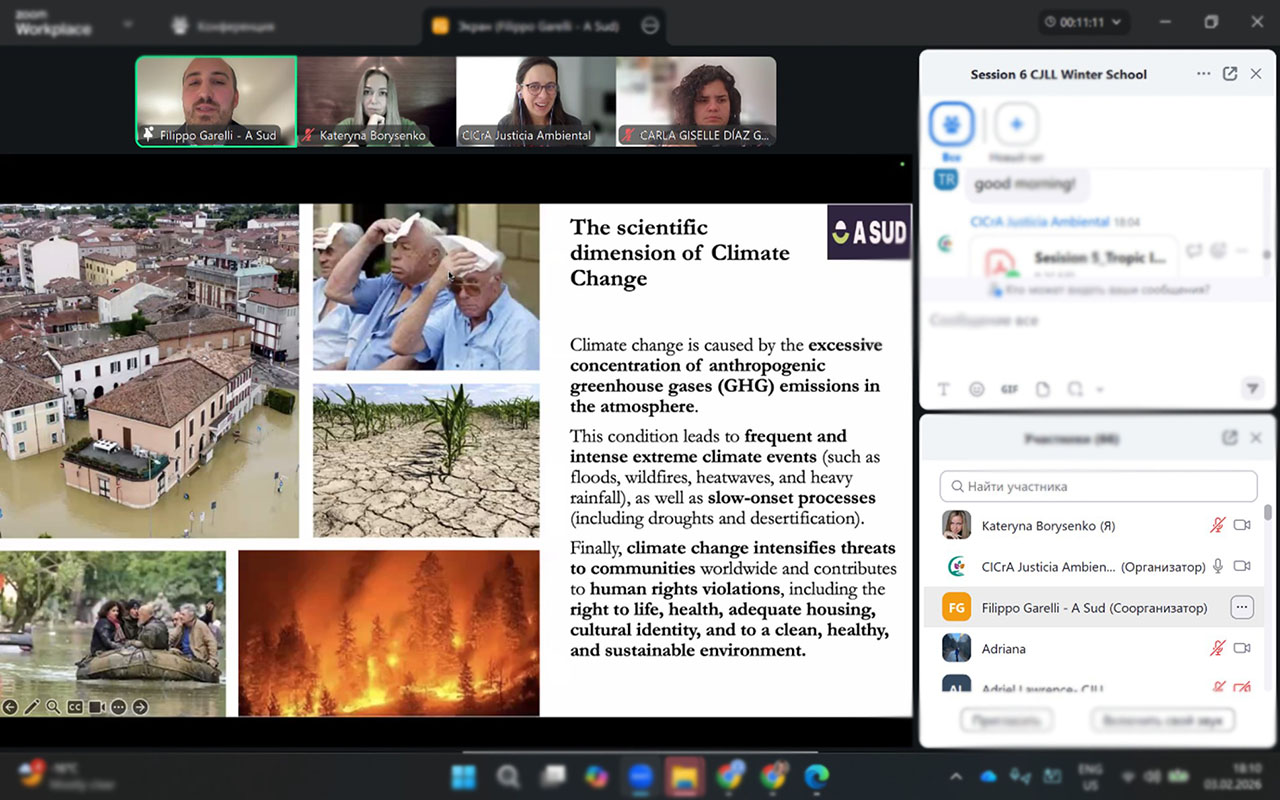Viewport: 1280px width, 800px height.
Task: Toggle Adriana's microphone icon
Action: coord(1217,648)
